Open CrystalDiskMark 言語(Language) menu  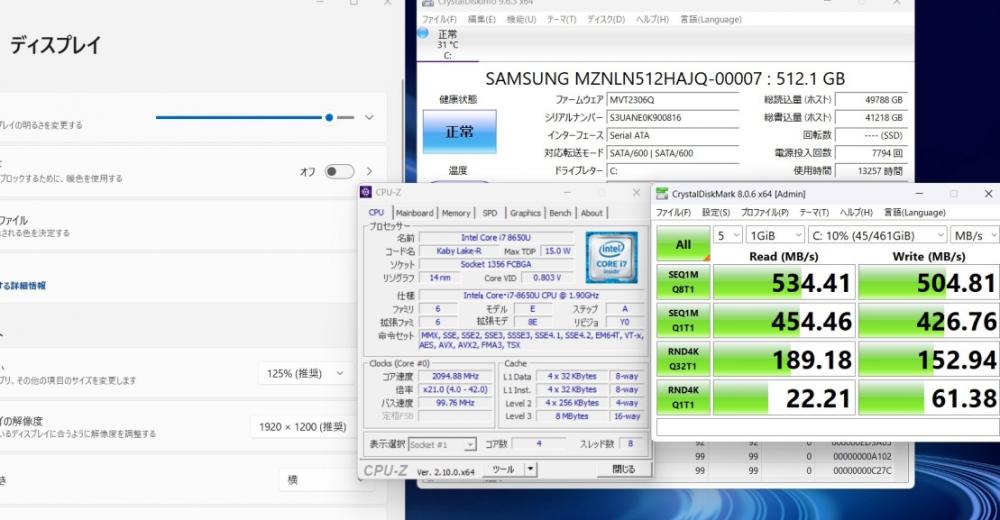pos(914,212)
